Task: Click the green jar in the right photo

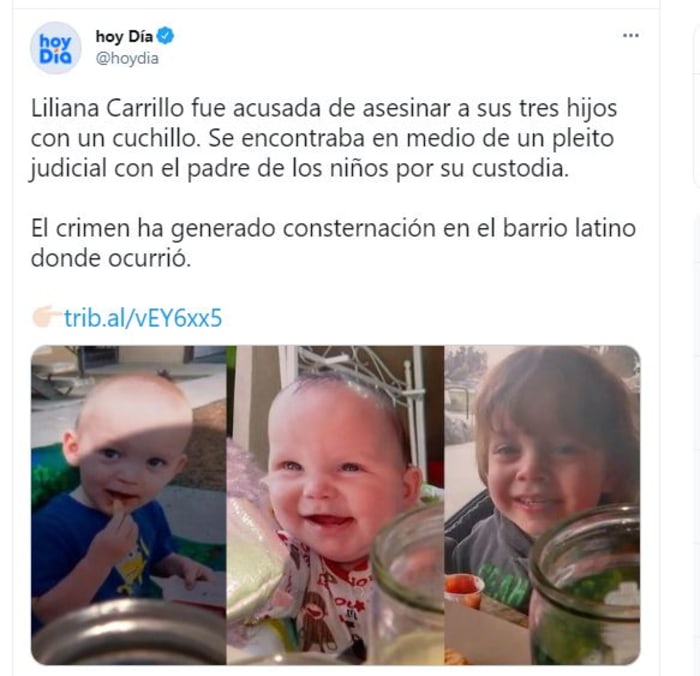Action: (x=586, y=585)
